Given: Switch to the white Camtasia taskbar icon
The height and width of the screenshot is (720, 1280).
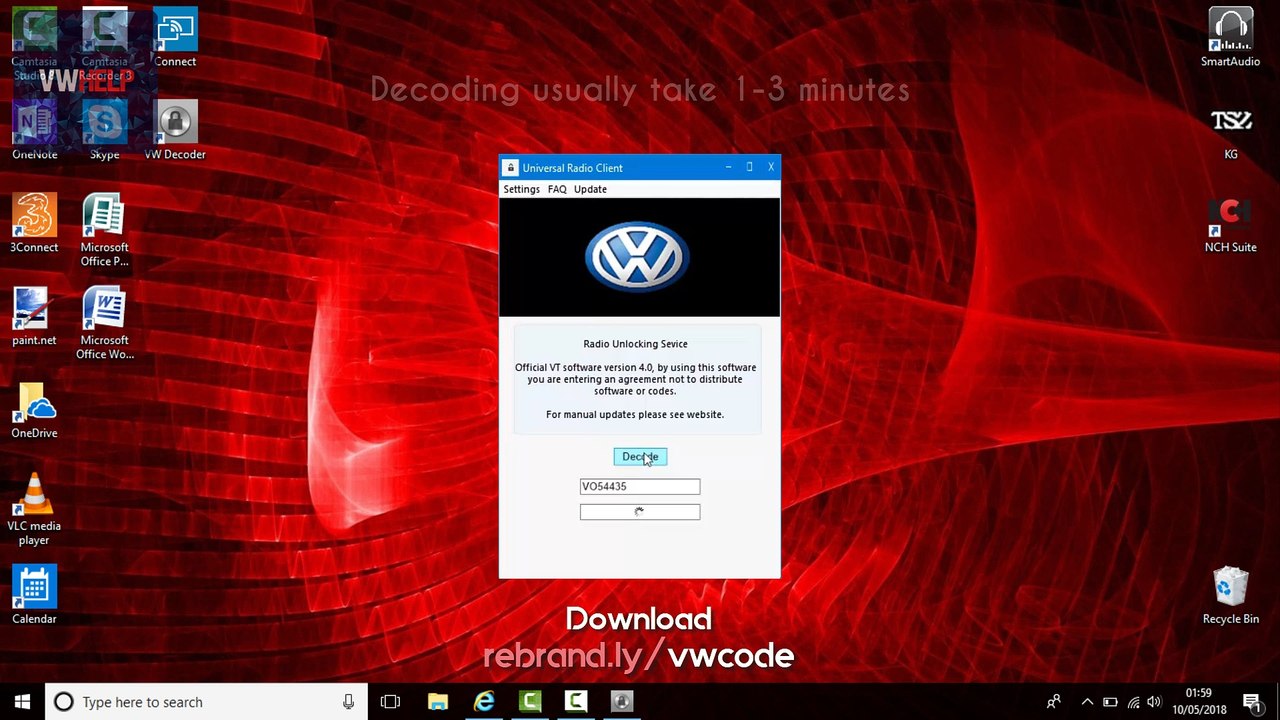Looking at the screenshot, I should click(576, 702).
